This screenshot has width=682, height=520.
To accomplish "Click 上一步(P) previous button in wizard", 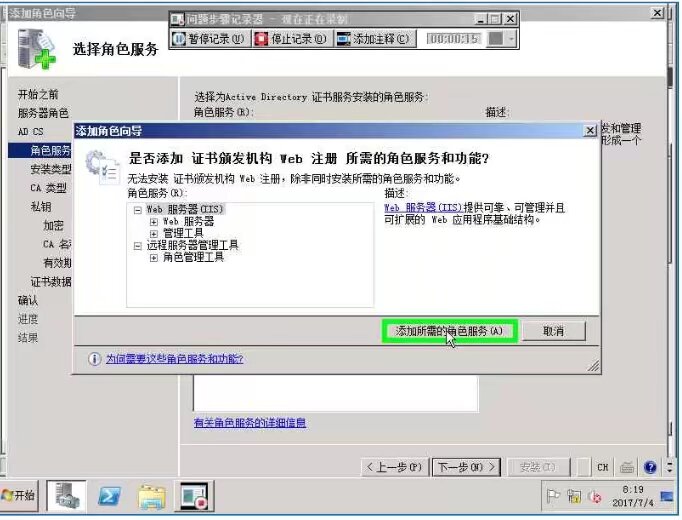I will tap(395, 467).
